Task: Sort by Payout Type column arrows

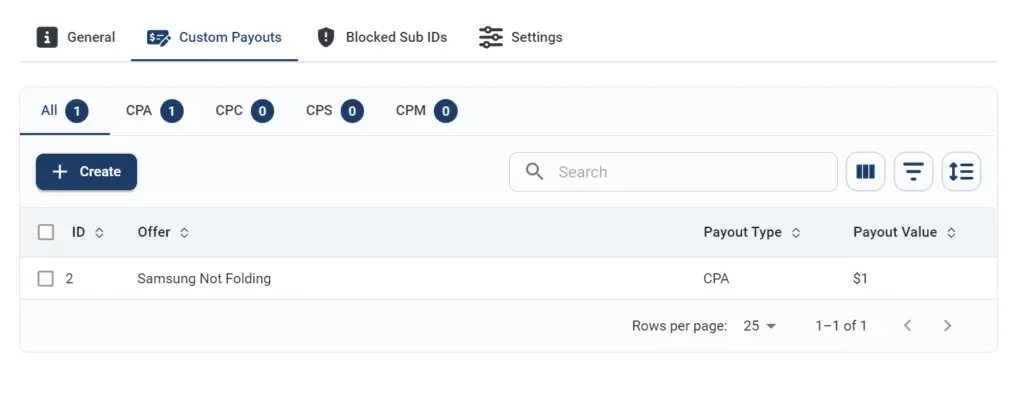Action: 795,232
